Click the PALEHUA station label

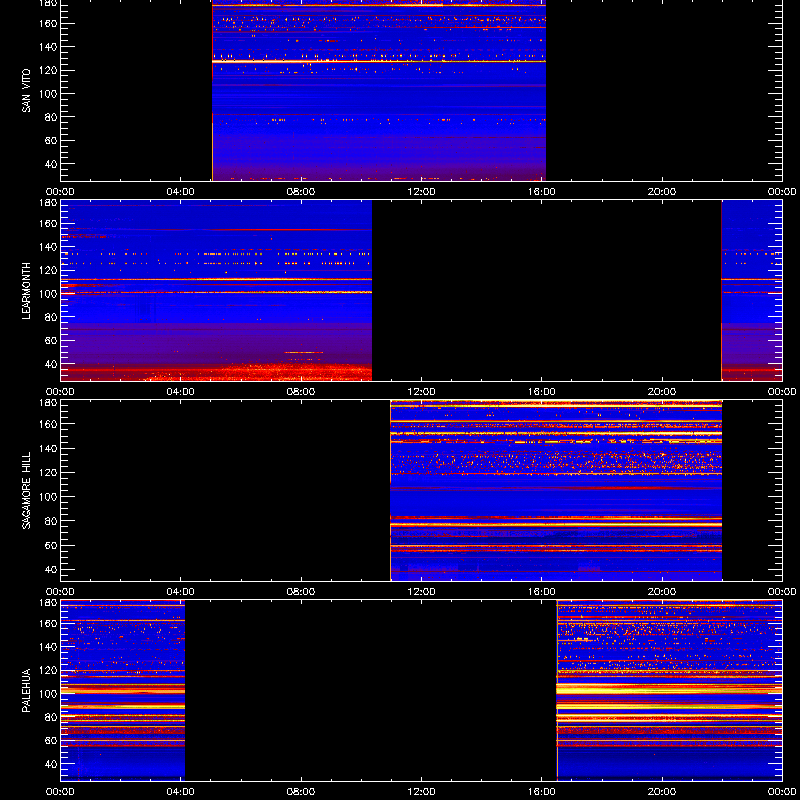pos(26,690)
